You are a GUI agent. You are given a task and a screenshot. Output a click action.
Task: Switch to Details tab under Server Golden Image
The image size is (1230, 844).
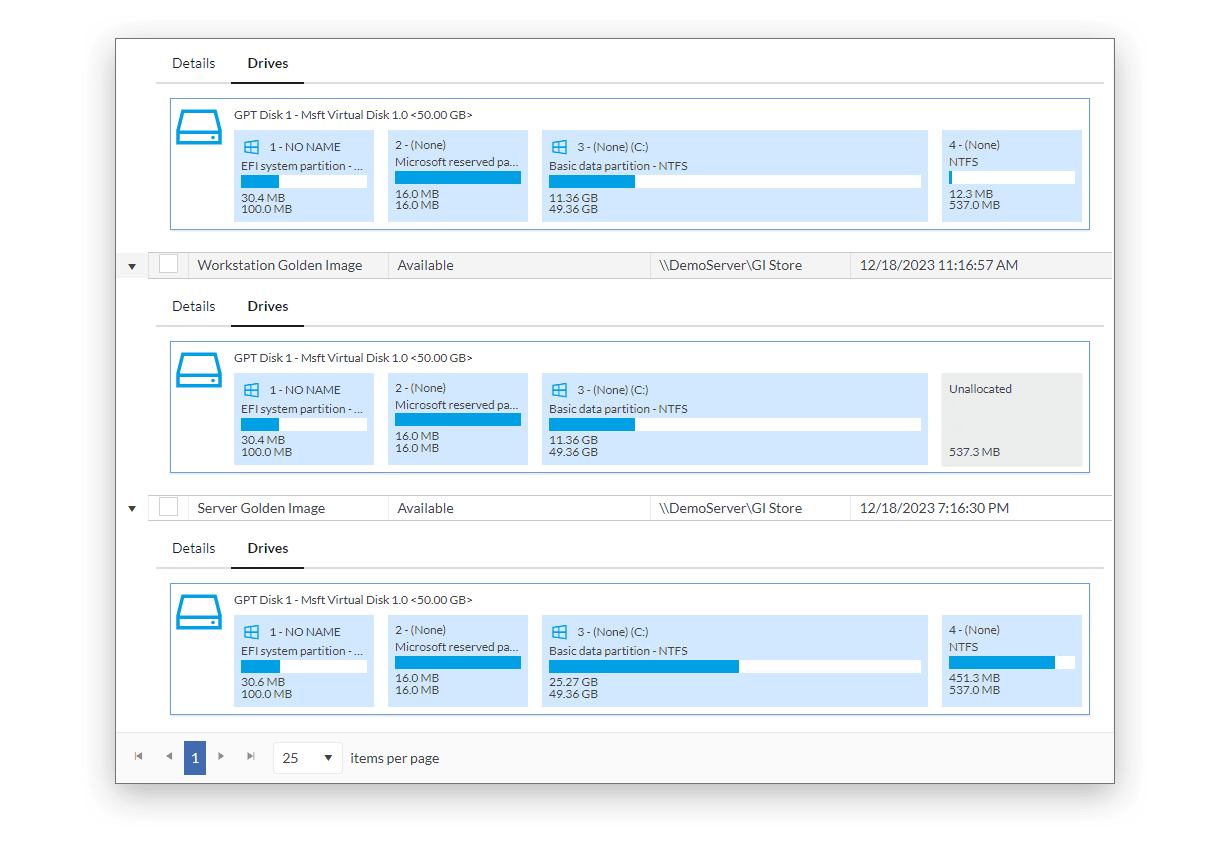pyautogui.click(x=193, y=548)
